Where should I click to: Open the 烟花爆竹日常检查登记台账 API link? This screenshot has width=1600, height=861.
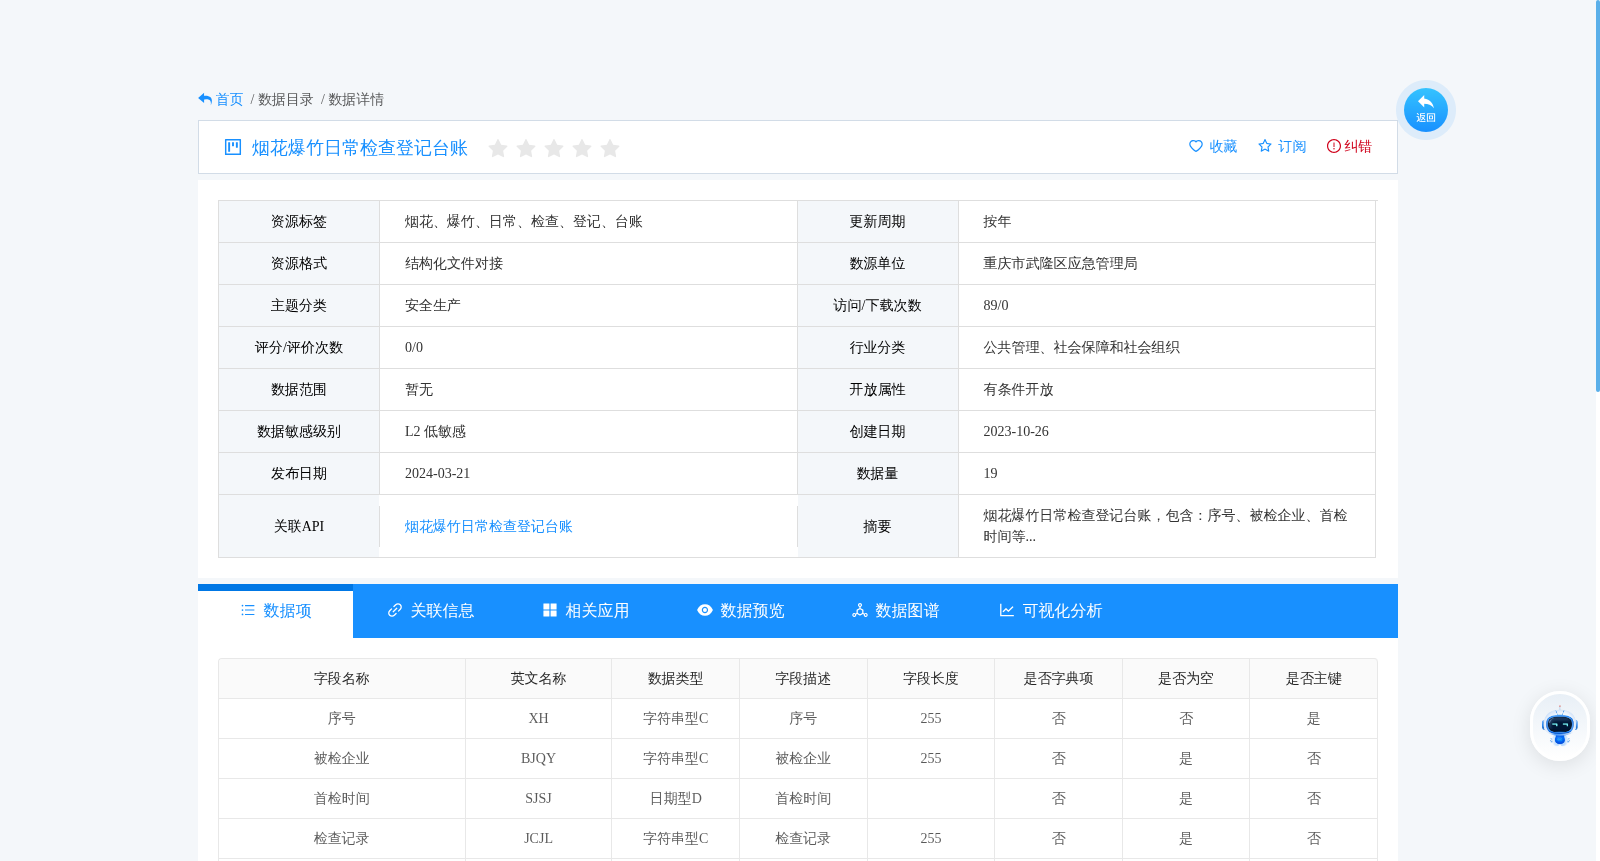[488, 526]
